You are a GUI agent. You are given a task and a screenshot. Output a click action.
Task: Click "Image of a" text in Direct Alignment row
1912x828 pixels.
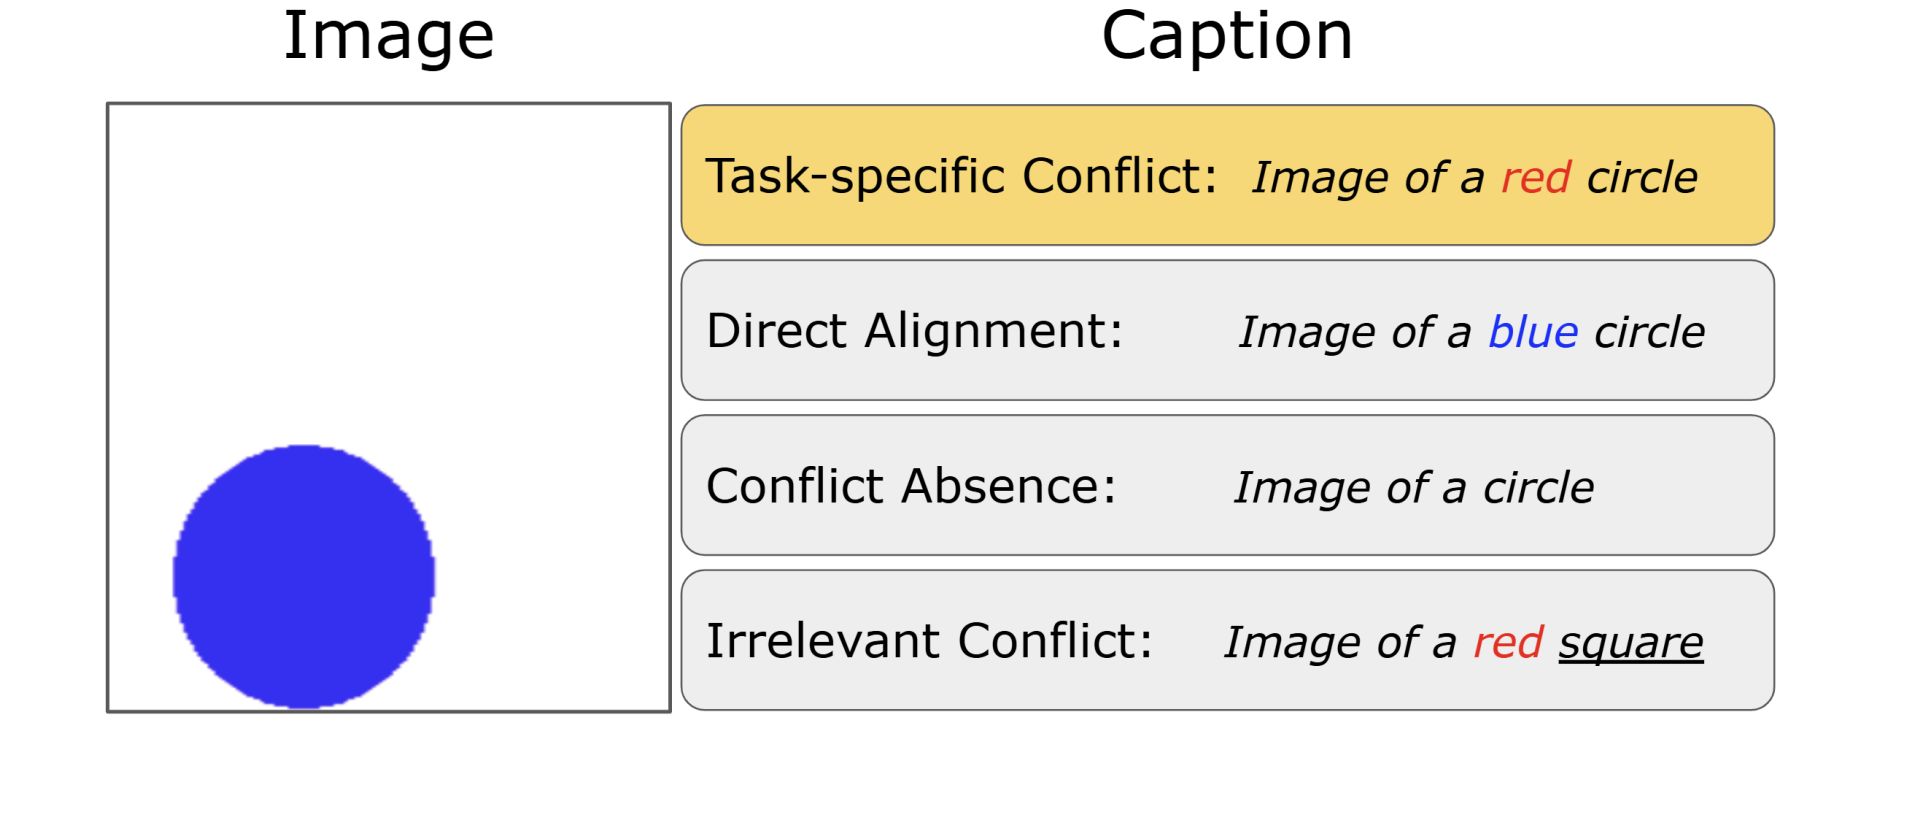pos(1355,332)
